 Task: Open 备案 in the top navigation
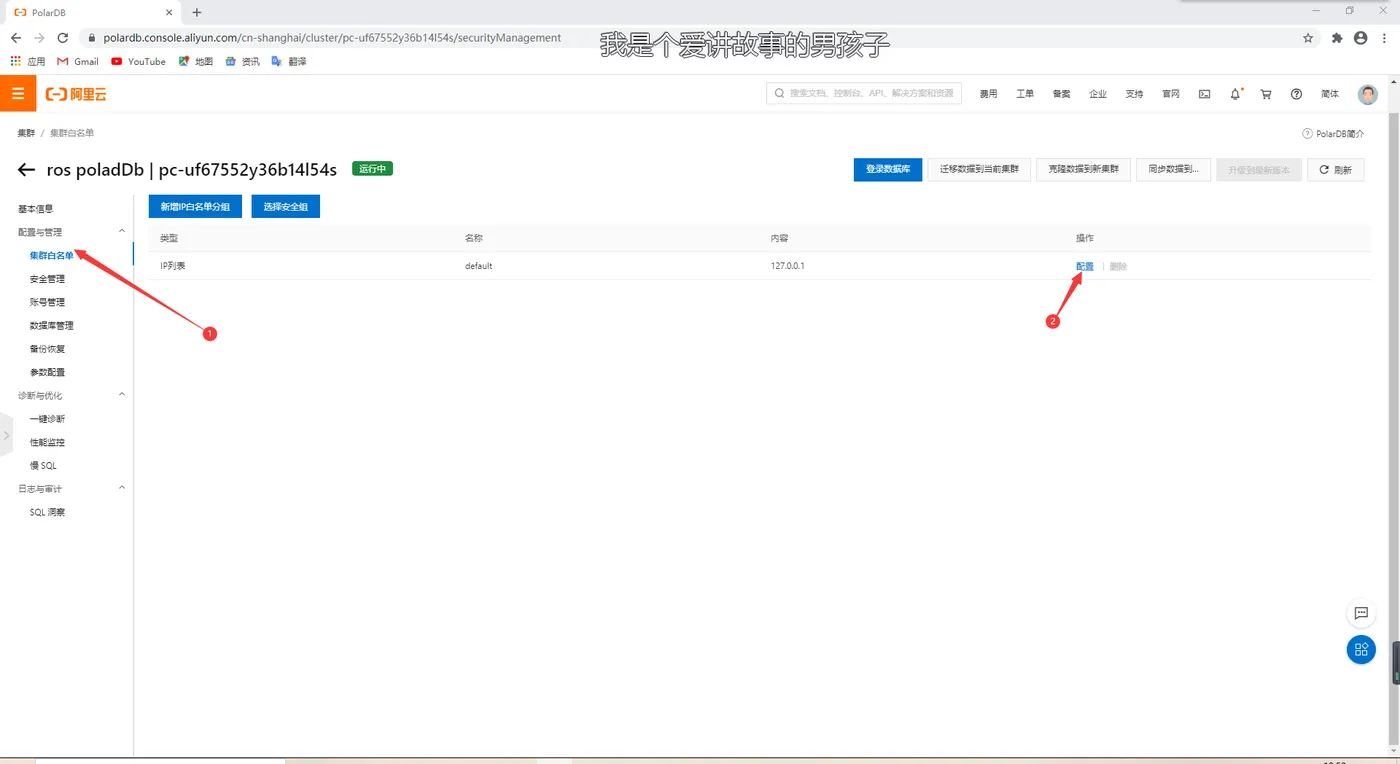pyautogui.click(x=1061, y=94)
